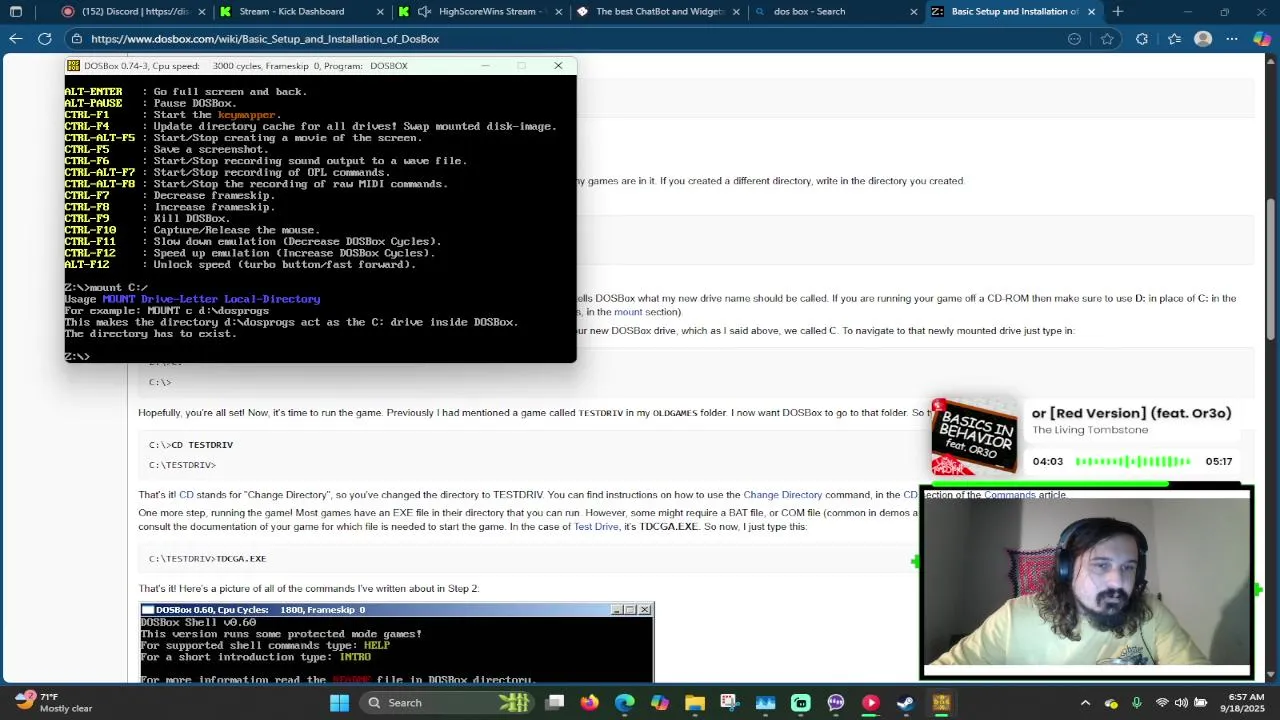Unmute the HighScoreWins Stream tab speaker icon
Screen dimensions: 1280x720
[424, 12]
